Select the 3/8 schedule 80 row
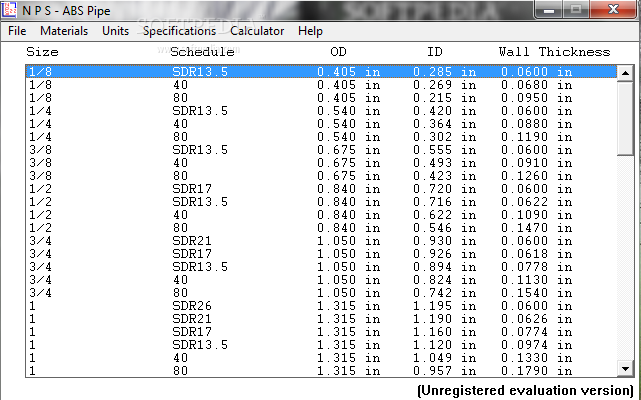Image resolution: width=641 pixels, height=400 pixels. (x=321, y=176)
